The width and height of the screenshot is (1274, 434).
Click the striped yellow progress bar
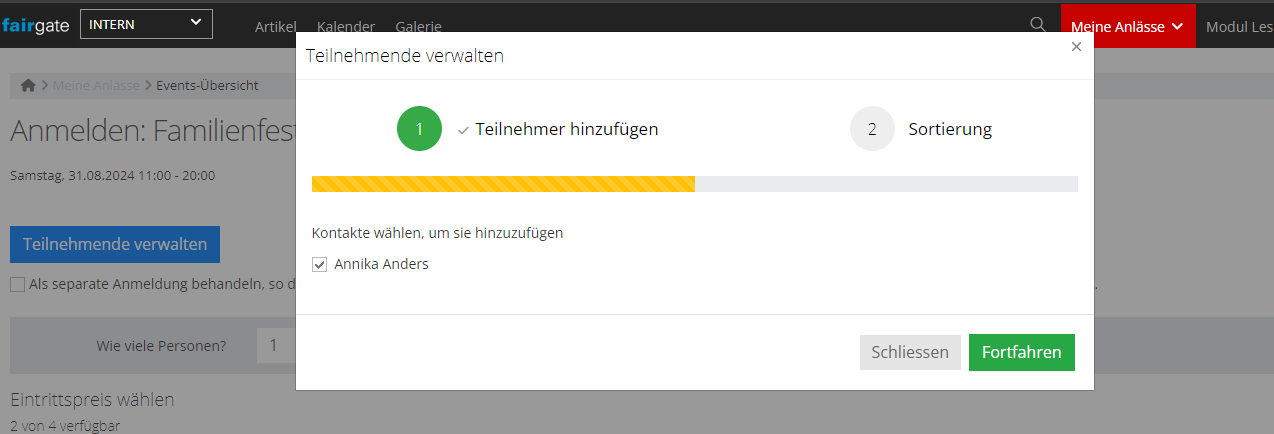point(503,184)
